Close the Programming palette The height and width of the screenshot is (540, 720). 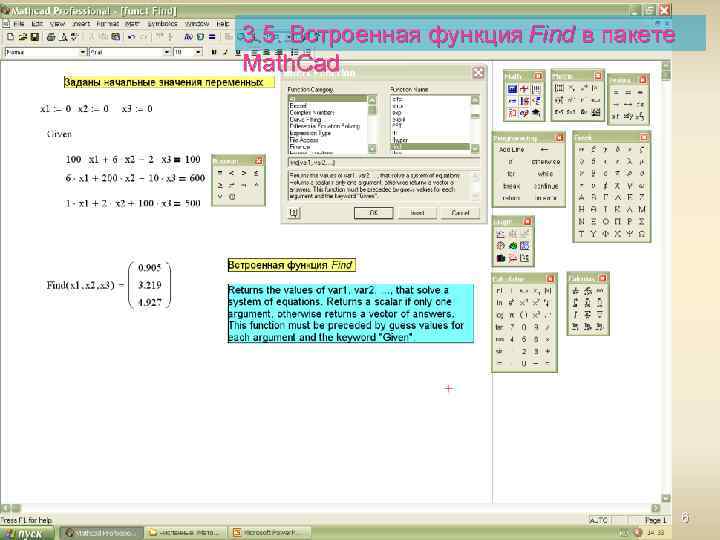[559, 137]
